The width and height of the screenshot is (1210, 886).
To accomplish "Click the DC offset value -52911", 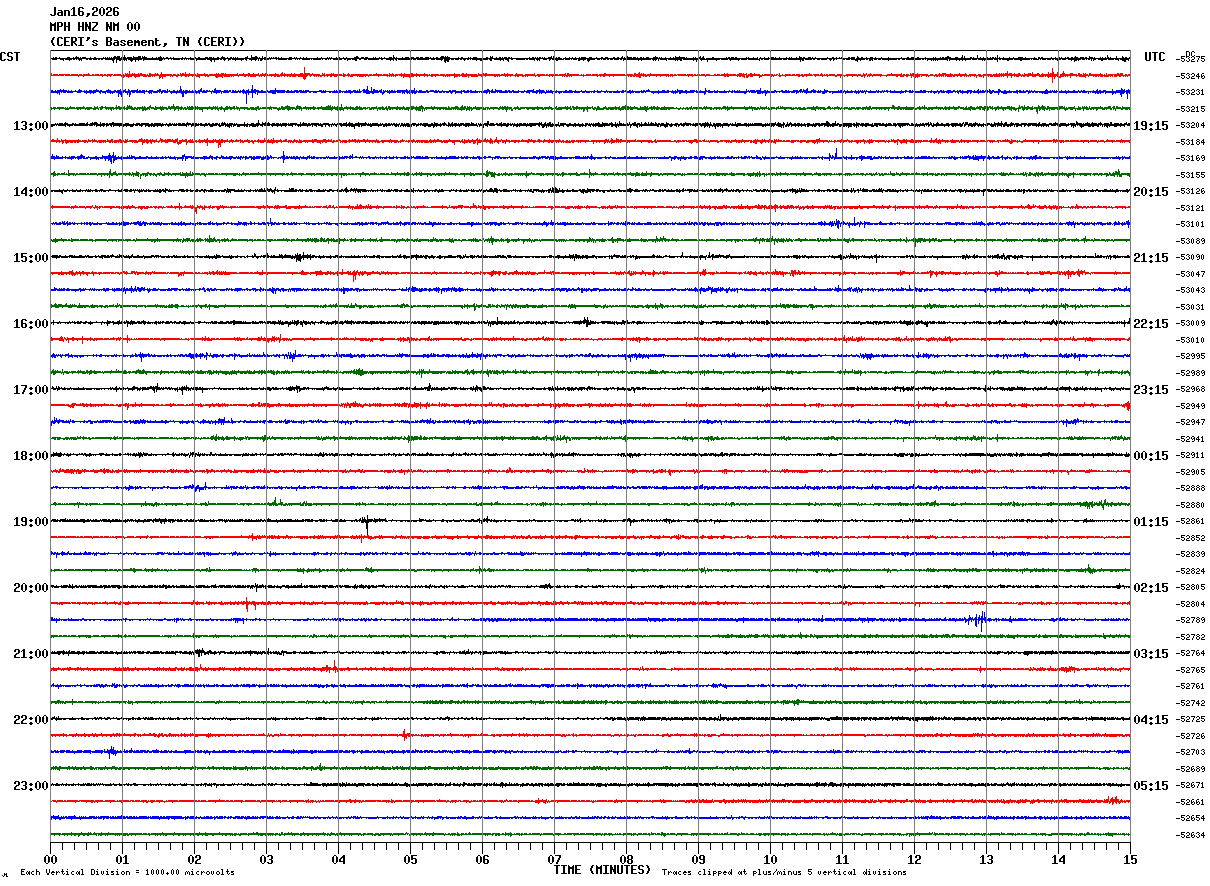I will 1190,455.
